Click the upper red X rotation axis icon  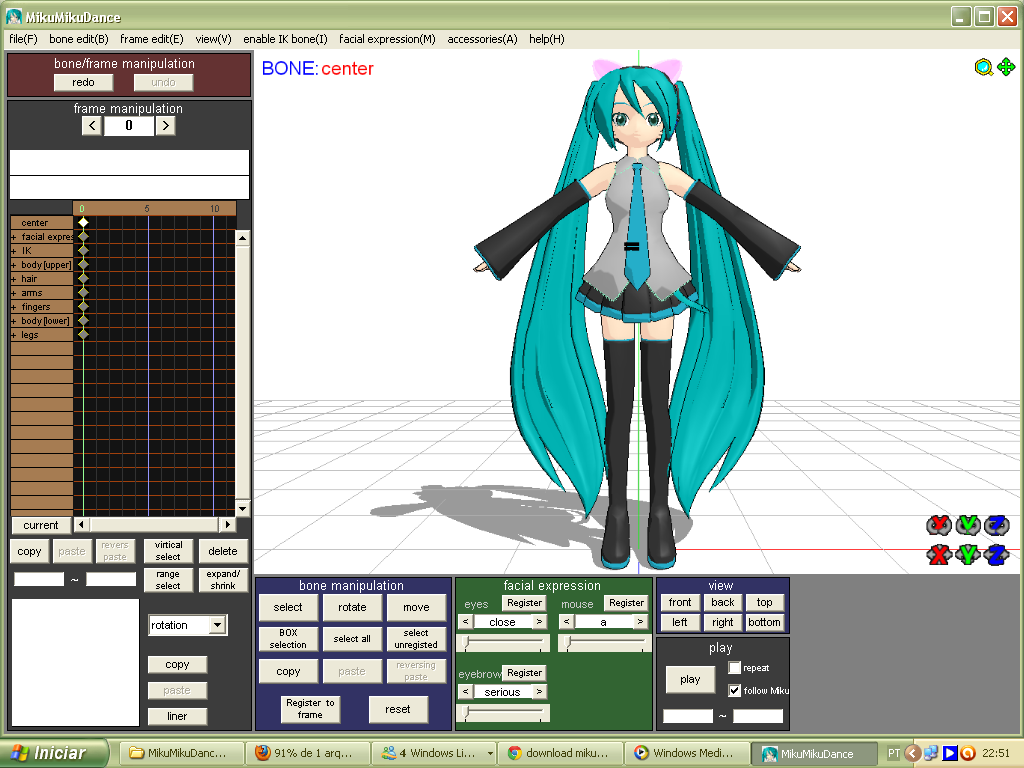[939, 524]
